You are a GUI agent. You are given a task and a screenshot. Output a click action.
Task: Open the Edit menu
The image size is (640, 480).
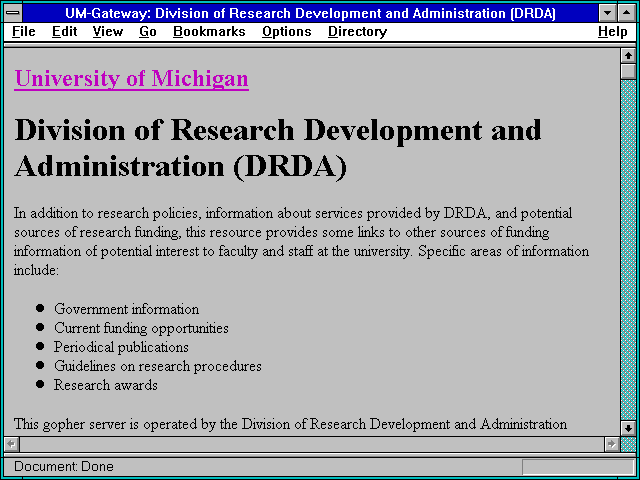pos(64,32)
